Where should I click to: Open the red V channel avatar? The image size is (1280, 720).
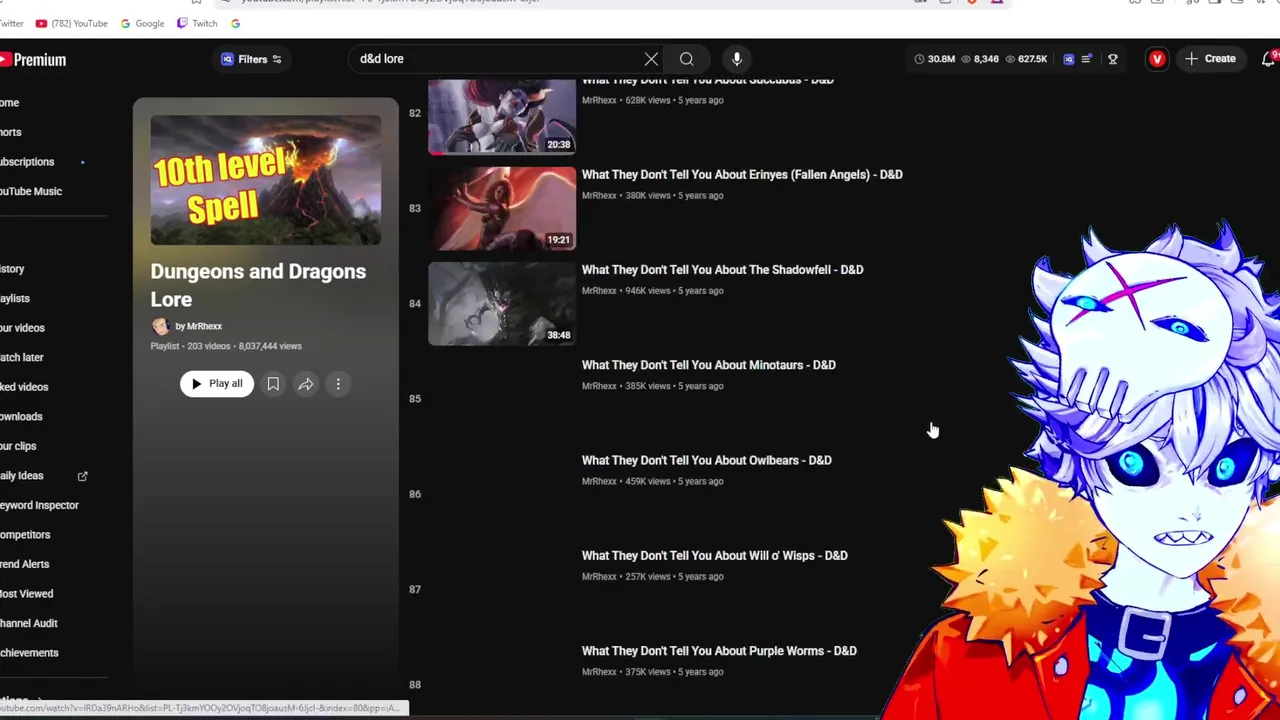(1157, 59)
